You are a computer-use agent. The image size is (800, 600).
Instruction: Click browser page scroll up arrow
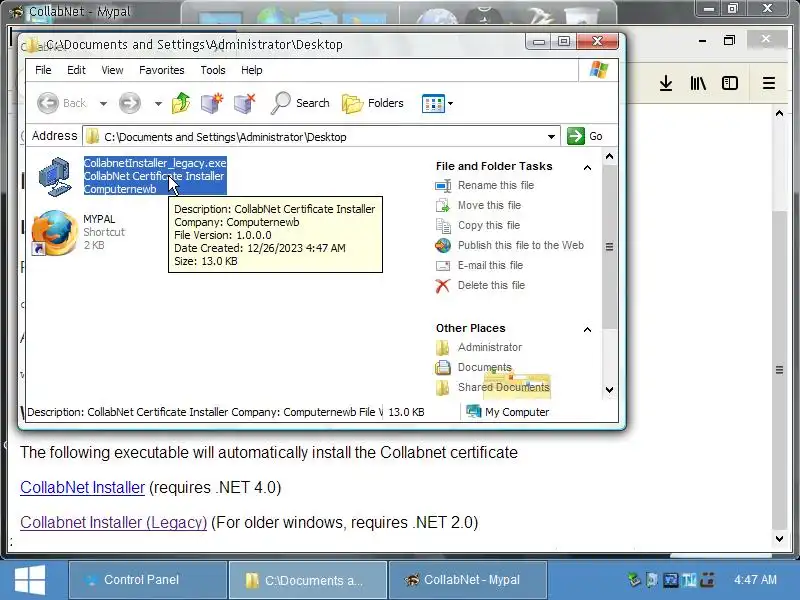click(x=779, y=113)
